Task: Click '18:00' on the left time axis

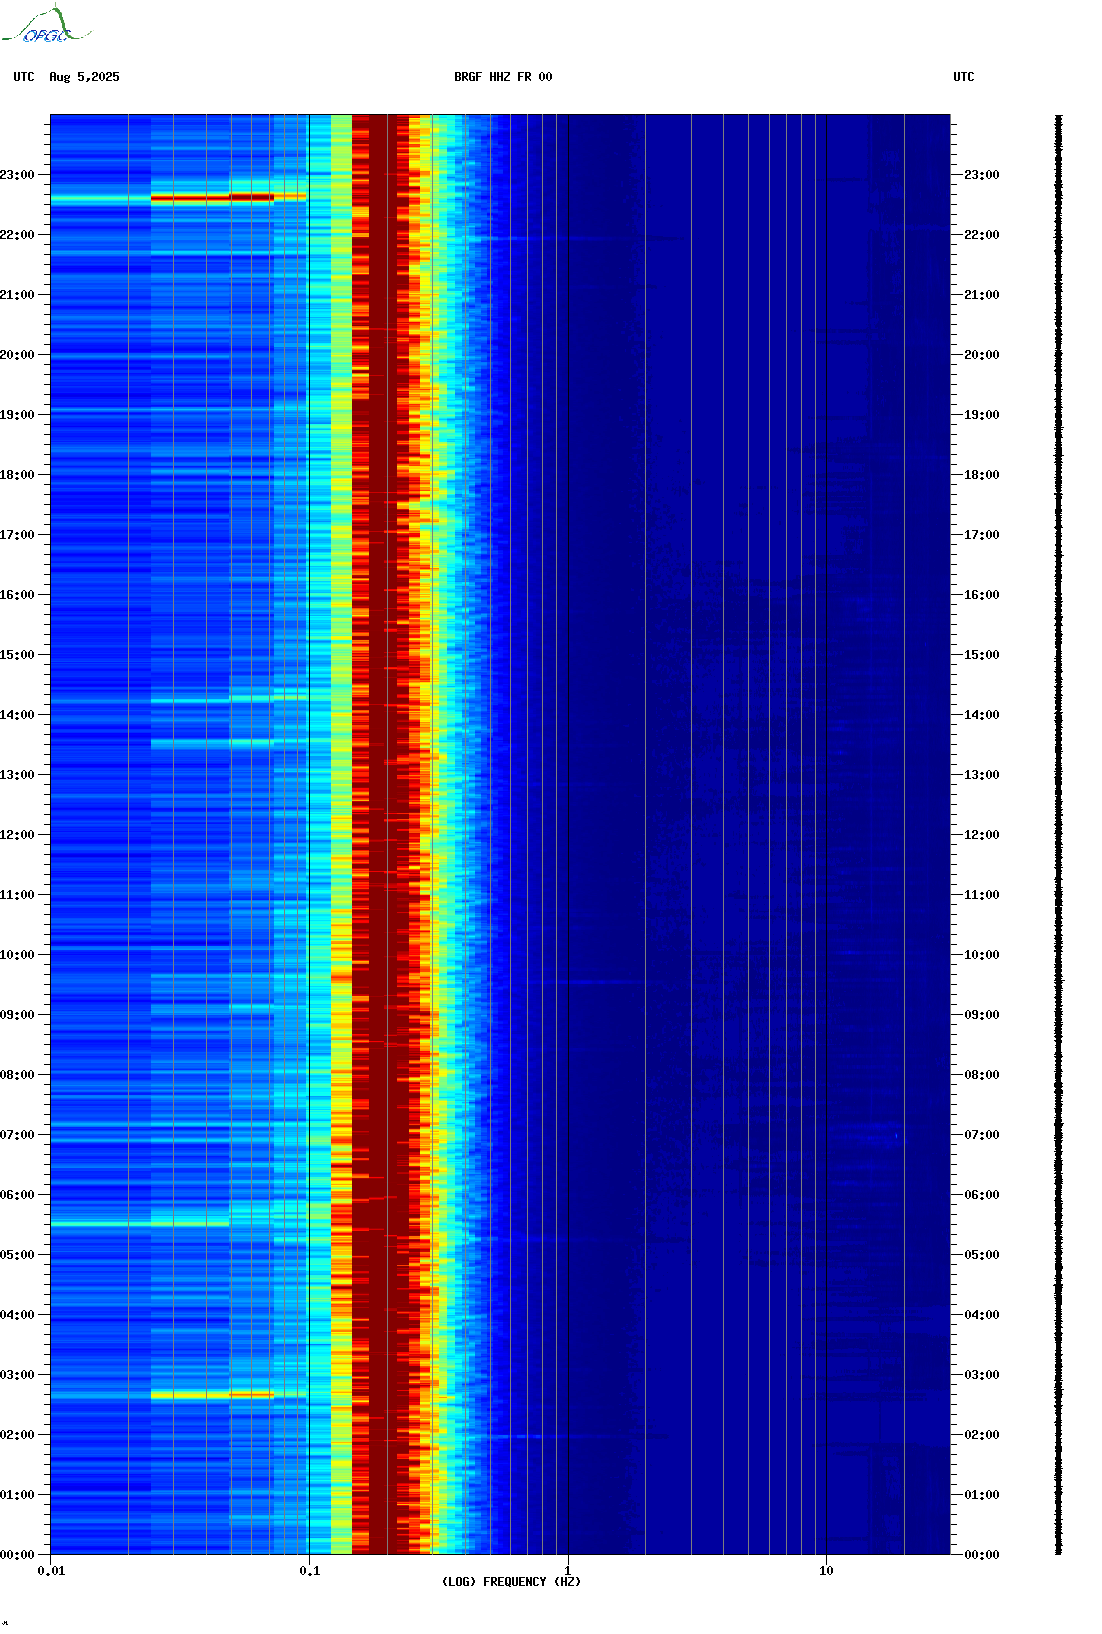Action: coord(17,475)
